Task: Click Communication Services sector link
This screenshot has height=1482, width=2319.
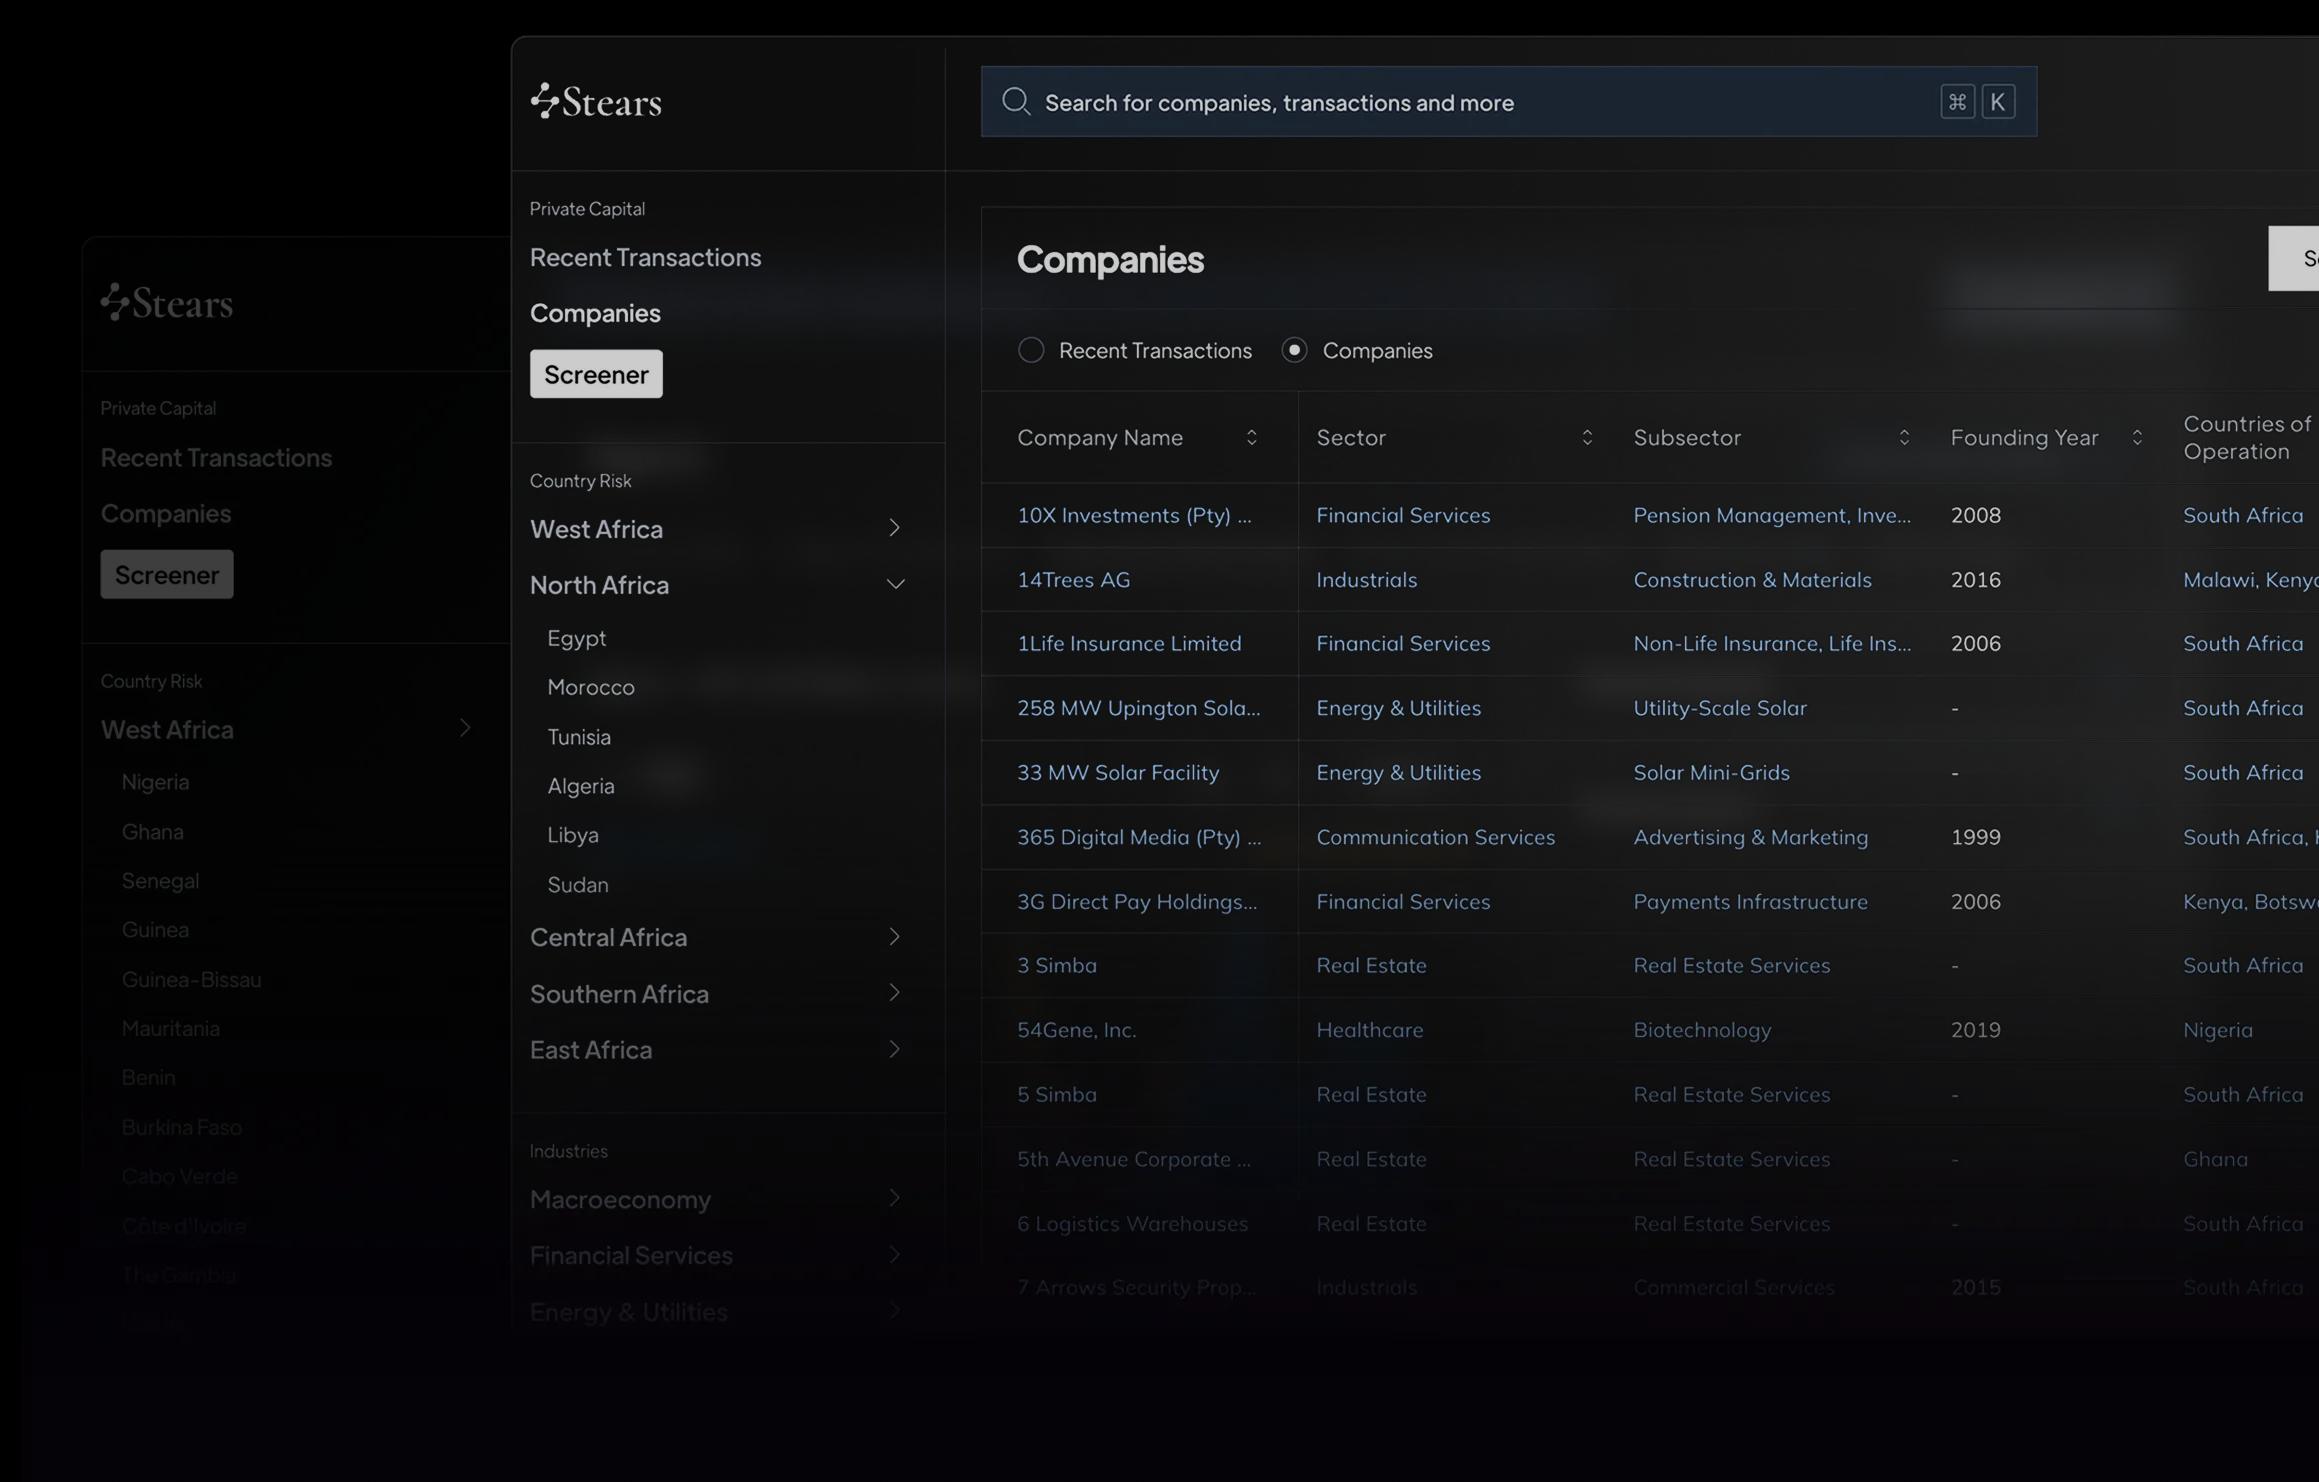Action: coord(1435,837)
